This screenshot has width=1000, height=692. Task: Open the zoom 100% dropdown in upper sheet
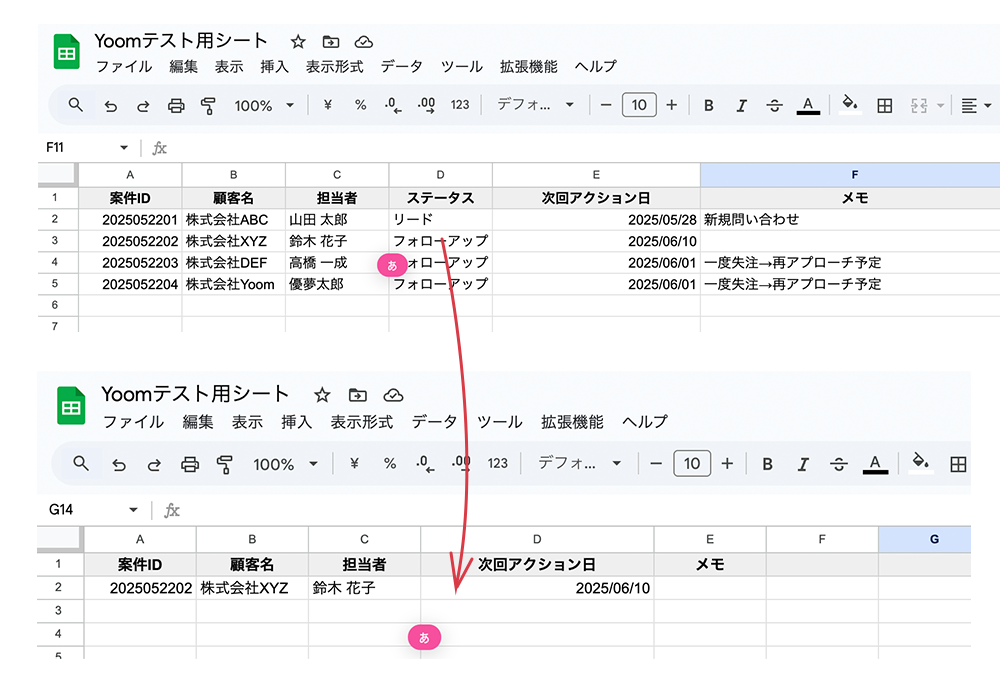[264, 105]
